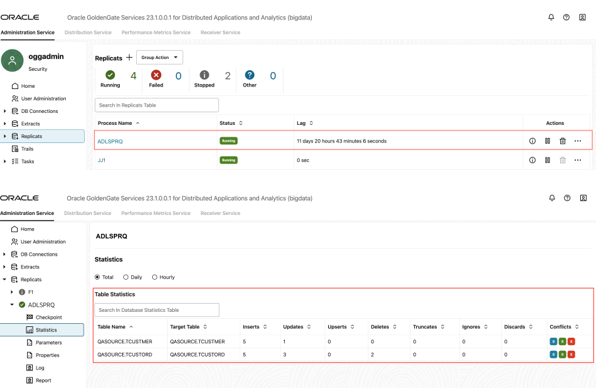Open details info icon in ADLSPRQ row
The width and height of the screenshot is (613, 388).
532,141
